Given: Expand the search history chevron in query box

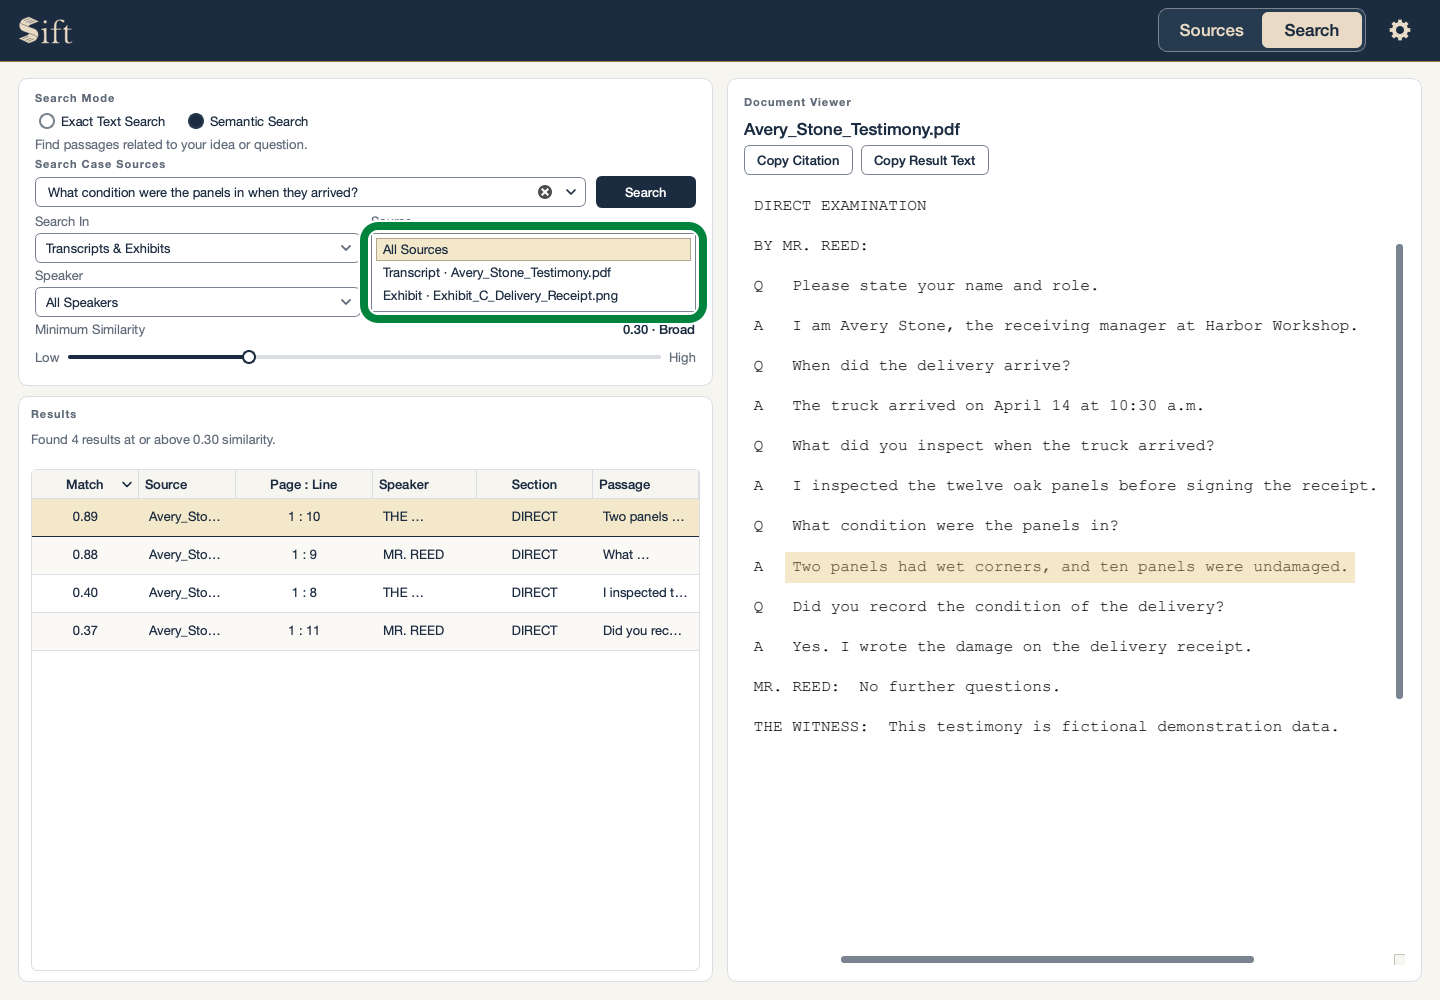Looking at the screenshot, I should pos(571,192).
